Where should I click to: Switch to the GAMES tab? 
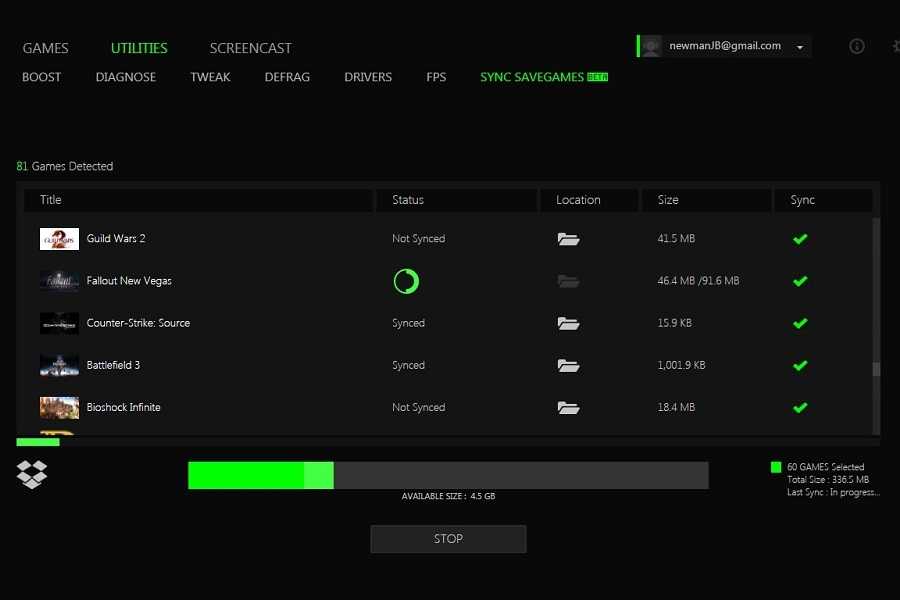coord(45,48)
